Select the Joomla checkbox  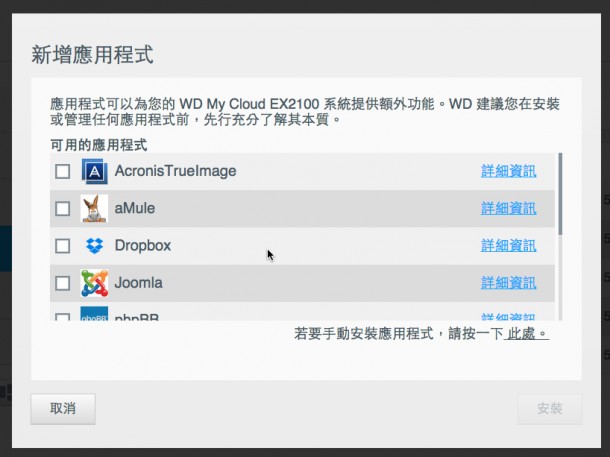(x=63, y=283)
